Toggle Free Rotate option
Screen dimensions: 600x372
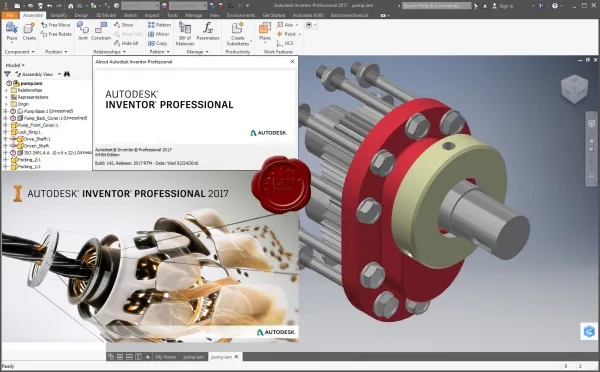tap(56, 34)
